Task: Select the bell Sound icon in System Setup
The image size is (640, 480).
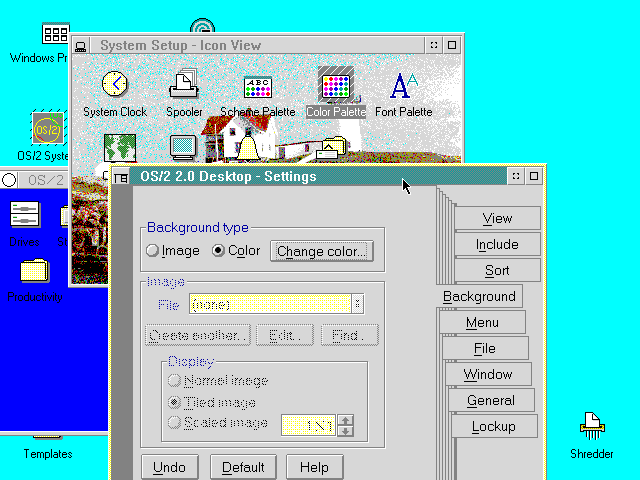Action: pos(248,148)
